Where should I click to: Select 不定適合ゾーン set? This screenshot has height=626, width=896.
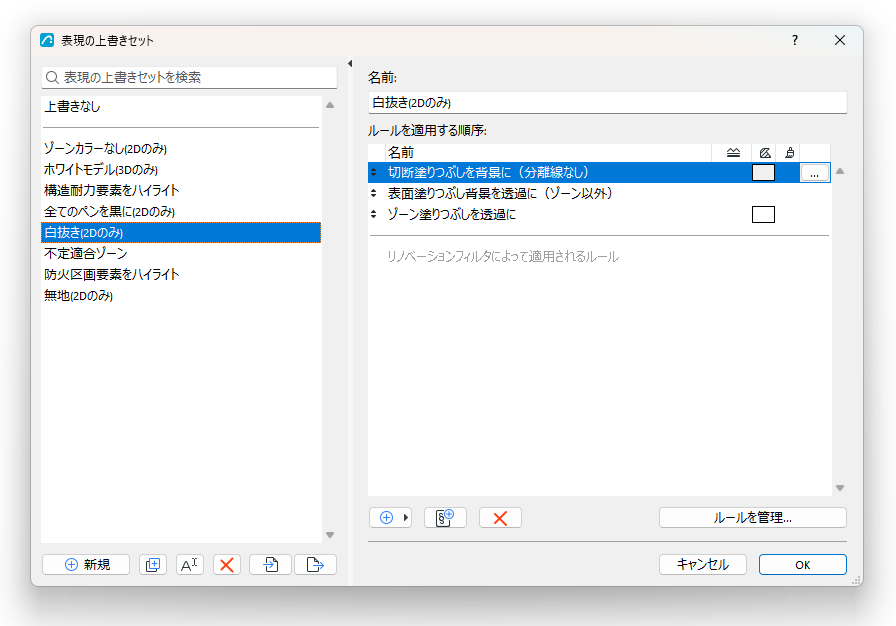(181, 254)
